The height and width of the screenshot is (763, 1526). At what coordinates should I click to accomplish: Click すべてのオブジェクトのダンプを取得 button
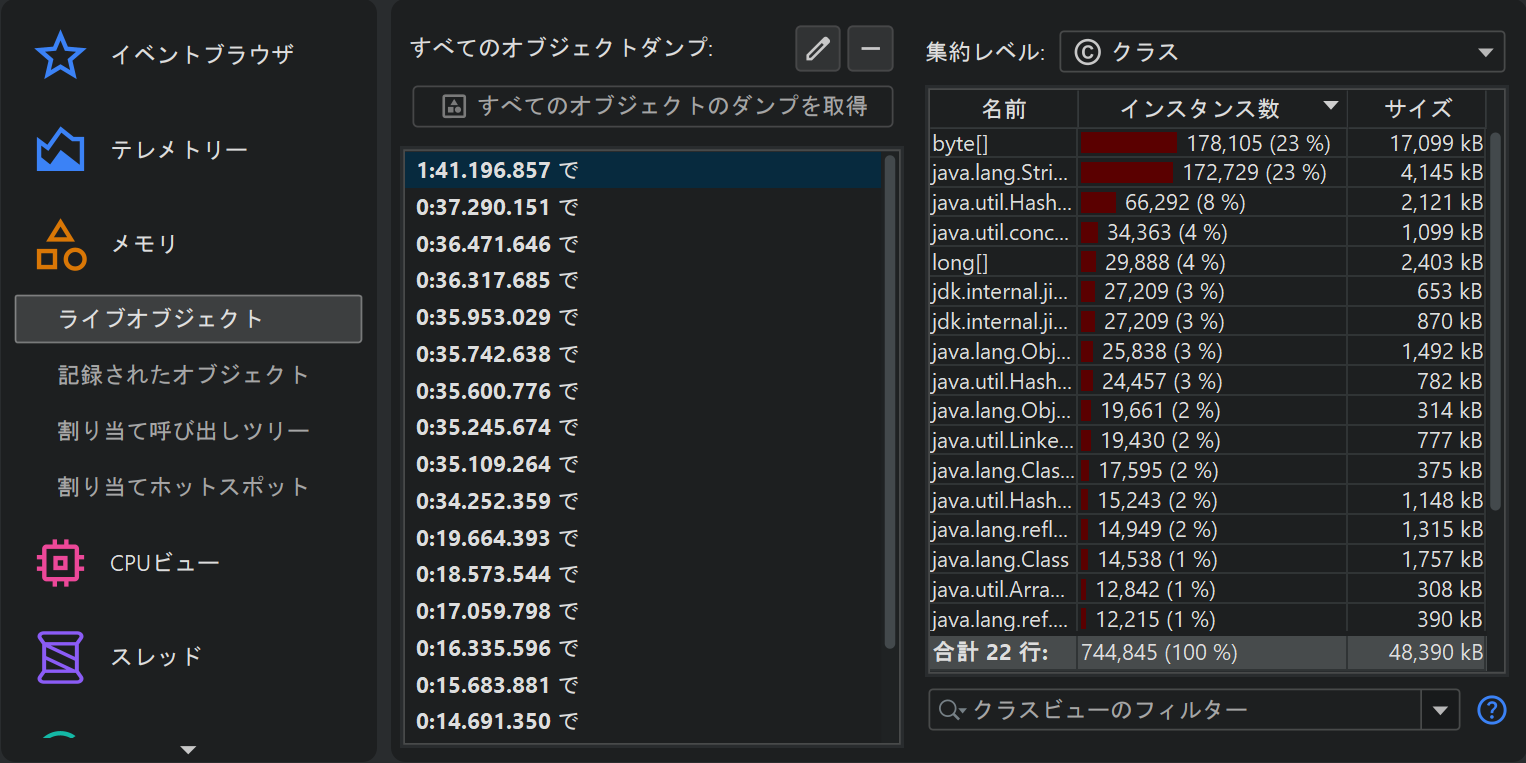(653, 106)
